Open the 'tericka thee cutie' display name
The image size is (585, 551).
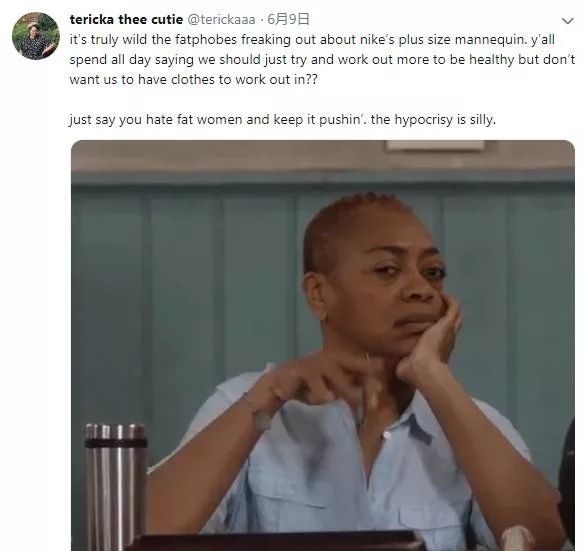126,19
